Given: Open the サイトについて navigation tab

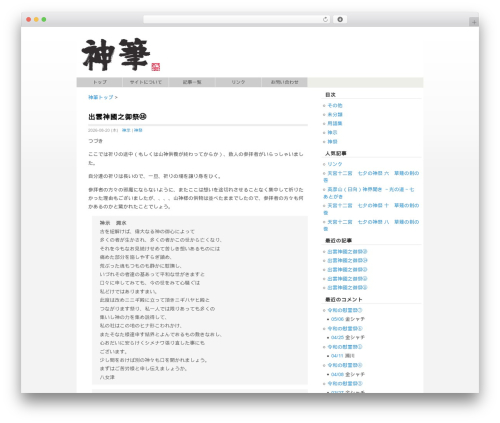Looking at the screenshot, I should click(x=146, y=82).
